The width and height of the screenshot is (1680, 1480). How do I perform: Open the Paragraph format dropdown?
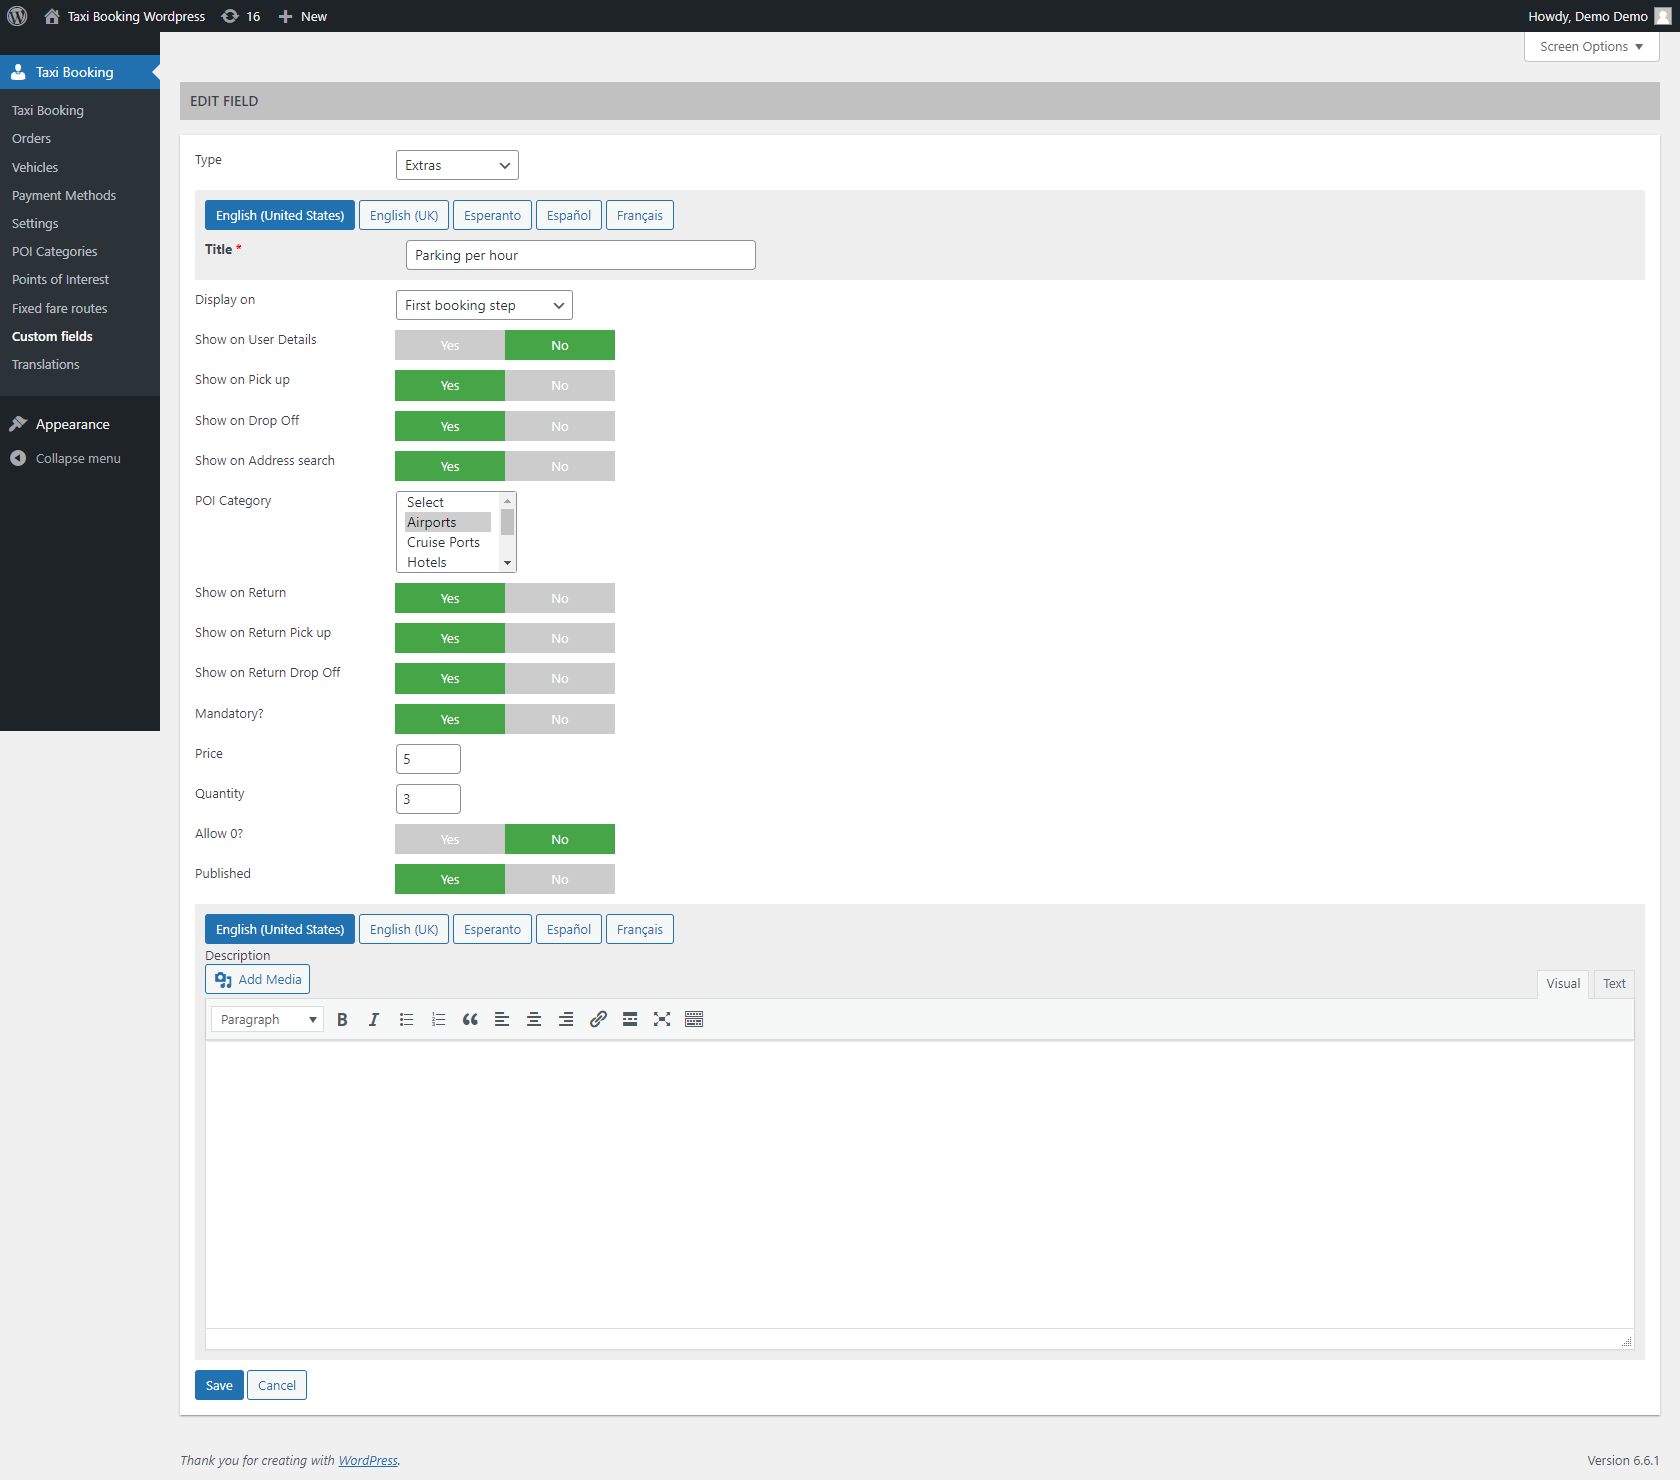(x=267, y=1019)
